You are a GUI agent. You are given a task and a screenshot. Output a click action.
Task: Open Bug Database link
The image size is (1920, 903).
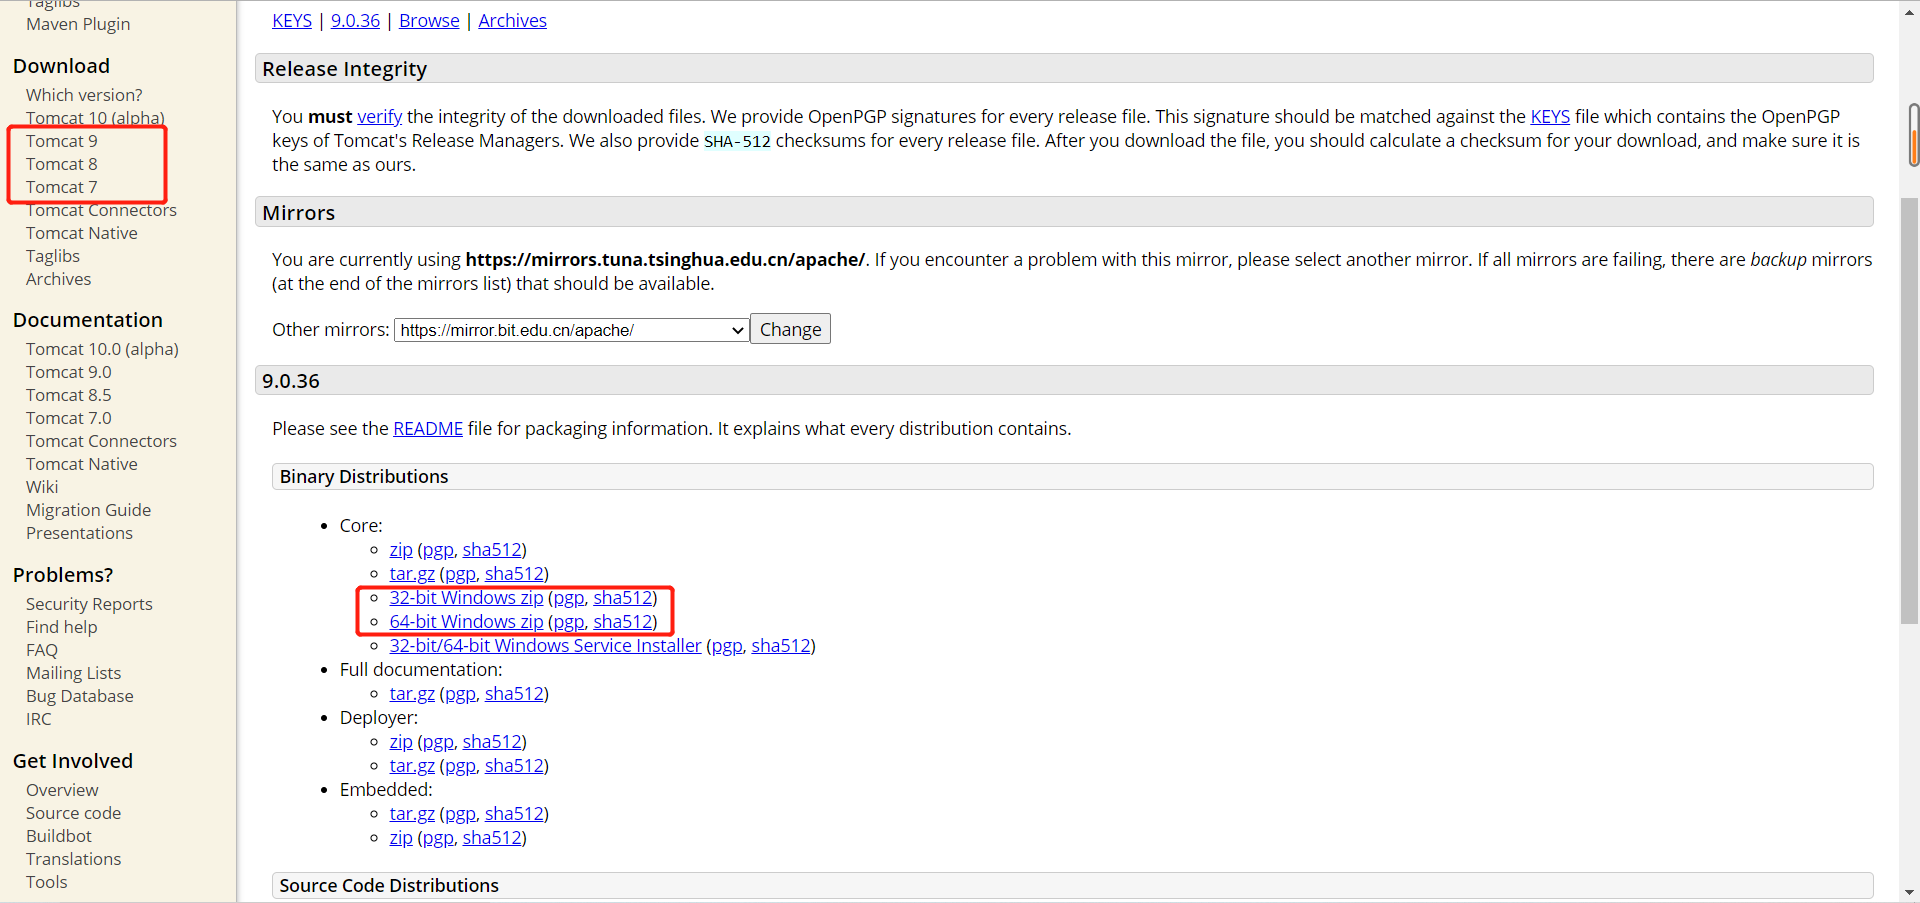[80, 696]
